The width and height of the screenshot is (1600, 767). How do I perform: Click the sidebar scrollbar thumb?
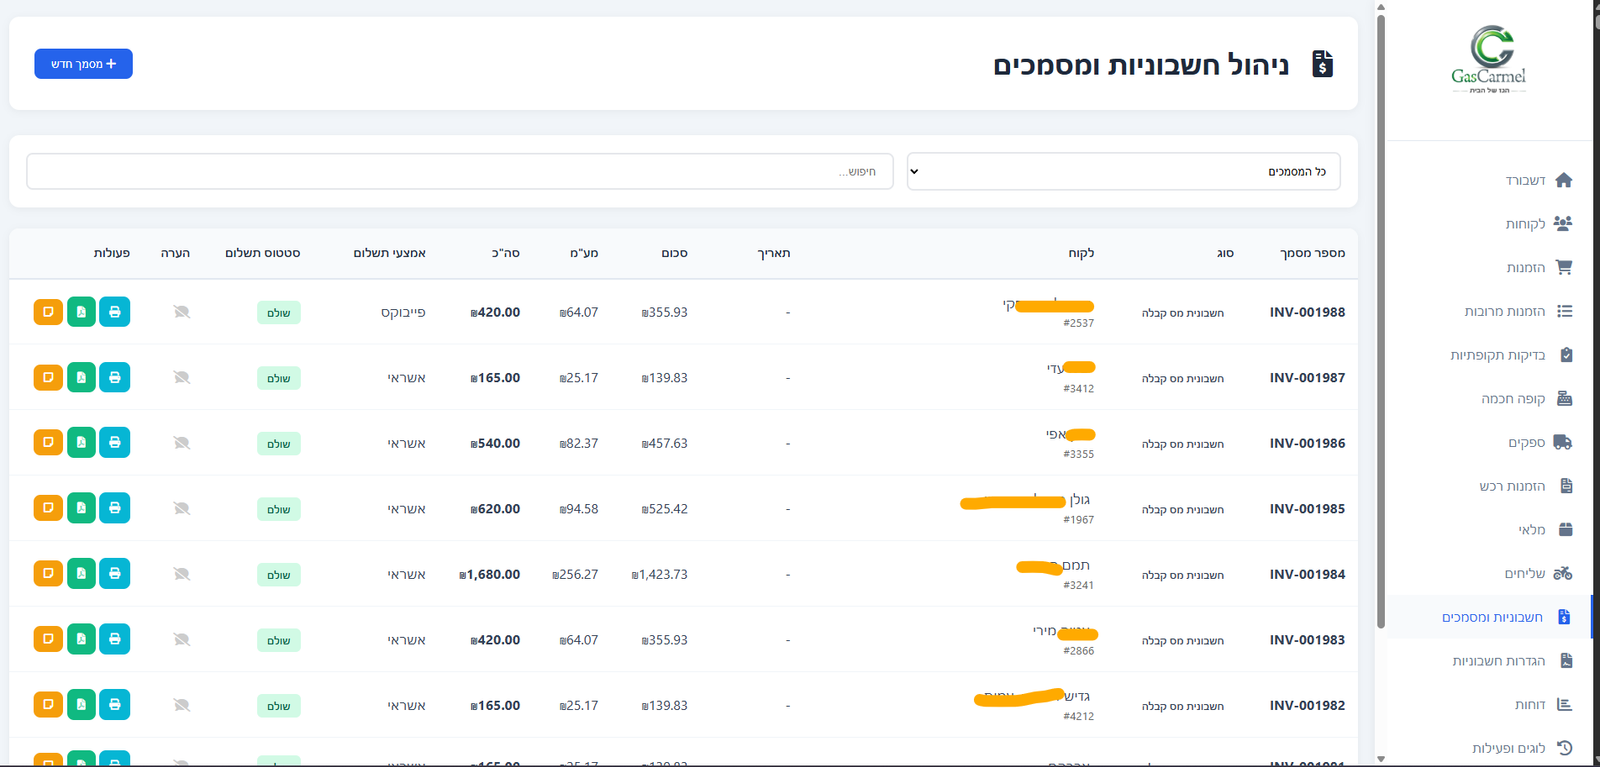coord(1381,320)
